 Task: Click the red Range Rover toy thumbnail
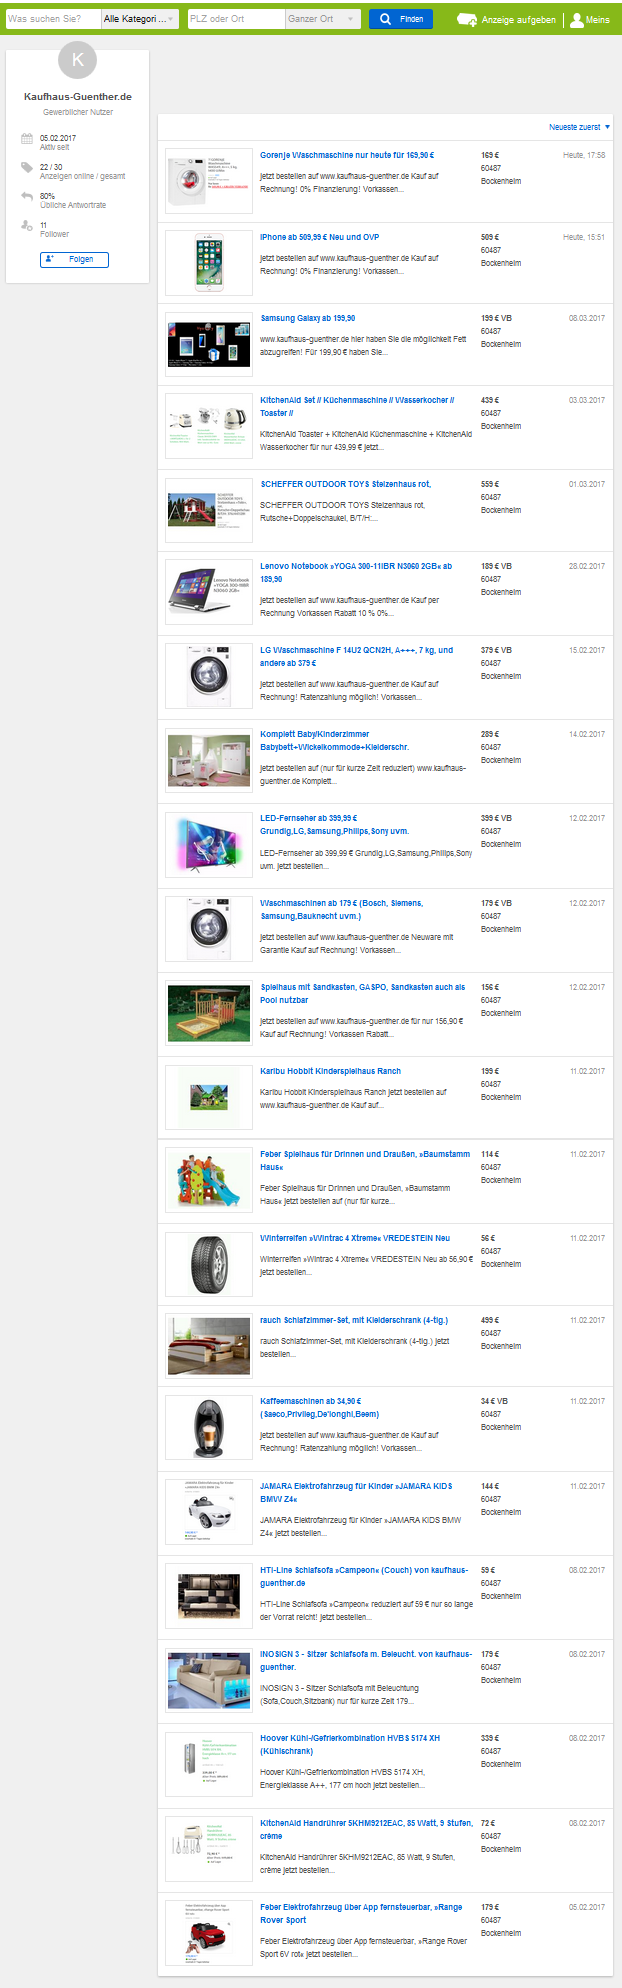tap(209, 1933)
